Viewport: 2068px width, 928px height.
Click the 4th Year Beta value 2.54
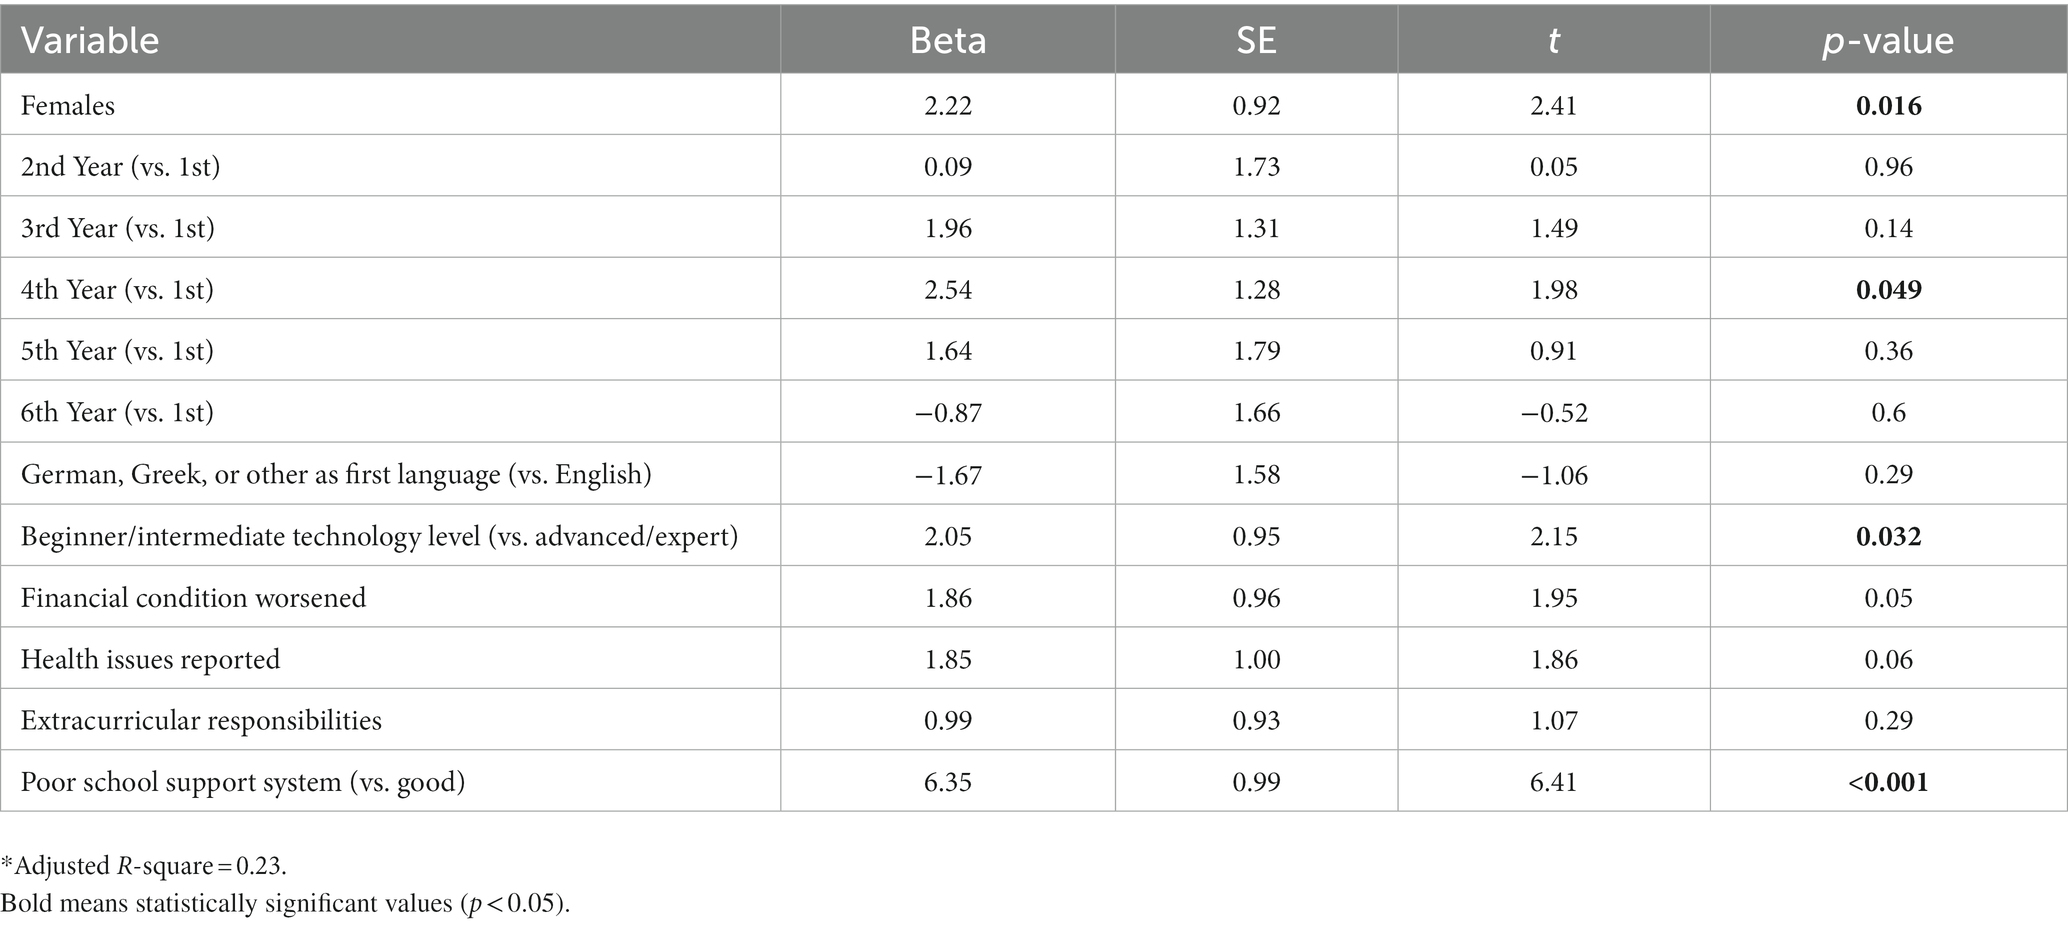click(948, 290)
